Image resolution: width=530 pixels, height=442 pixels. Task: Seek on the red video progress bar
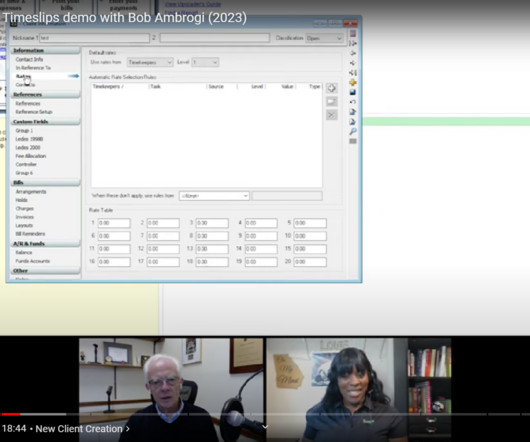click(x=10, y=414)
